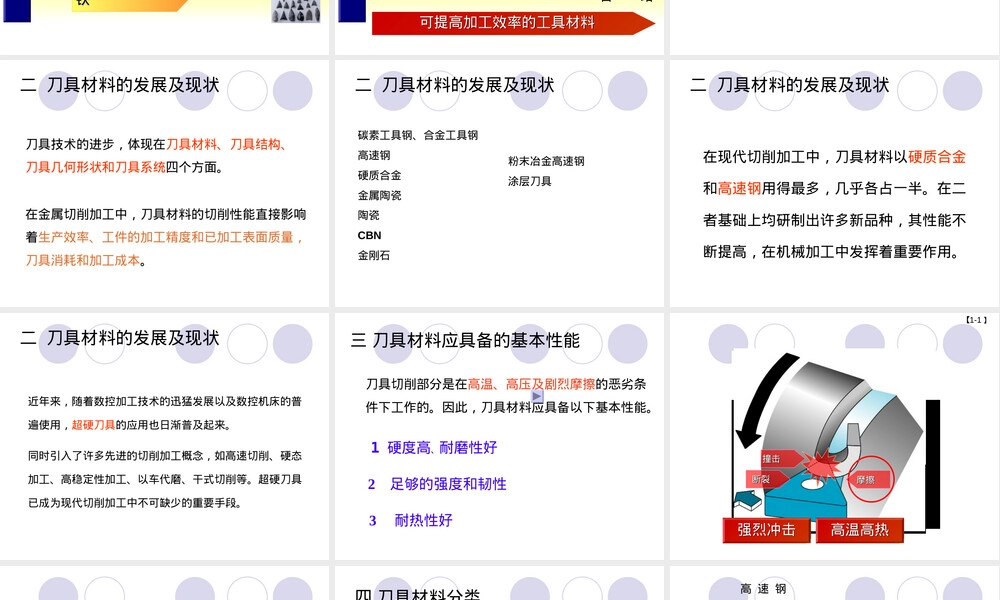The height and width of the screenshot is (600, 1000).
Task: Click the red 硬质合金 in the 在现代切削加工中 slide
Action: [x=937, y=157]
